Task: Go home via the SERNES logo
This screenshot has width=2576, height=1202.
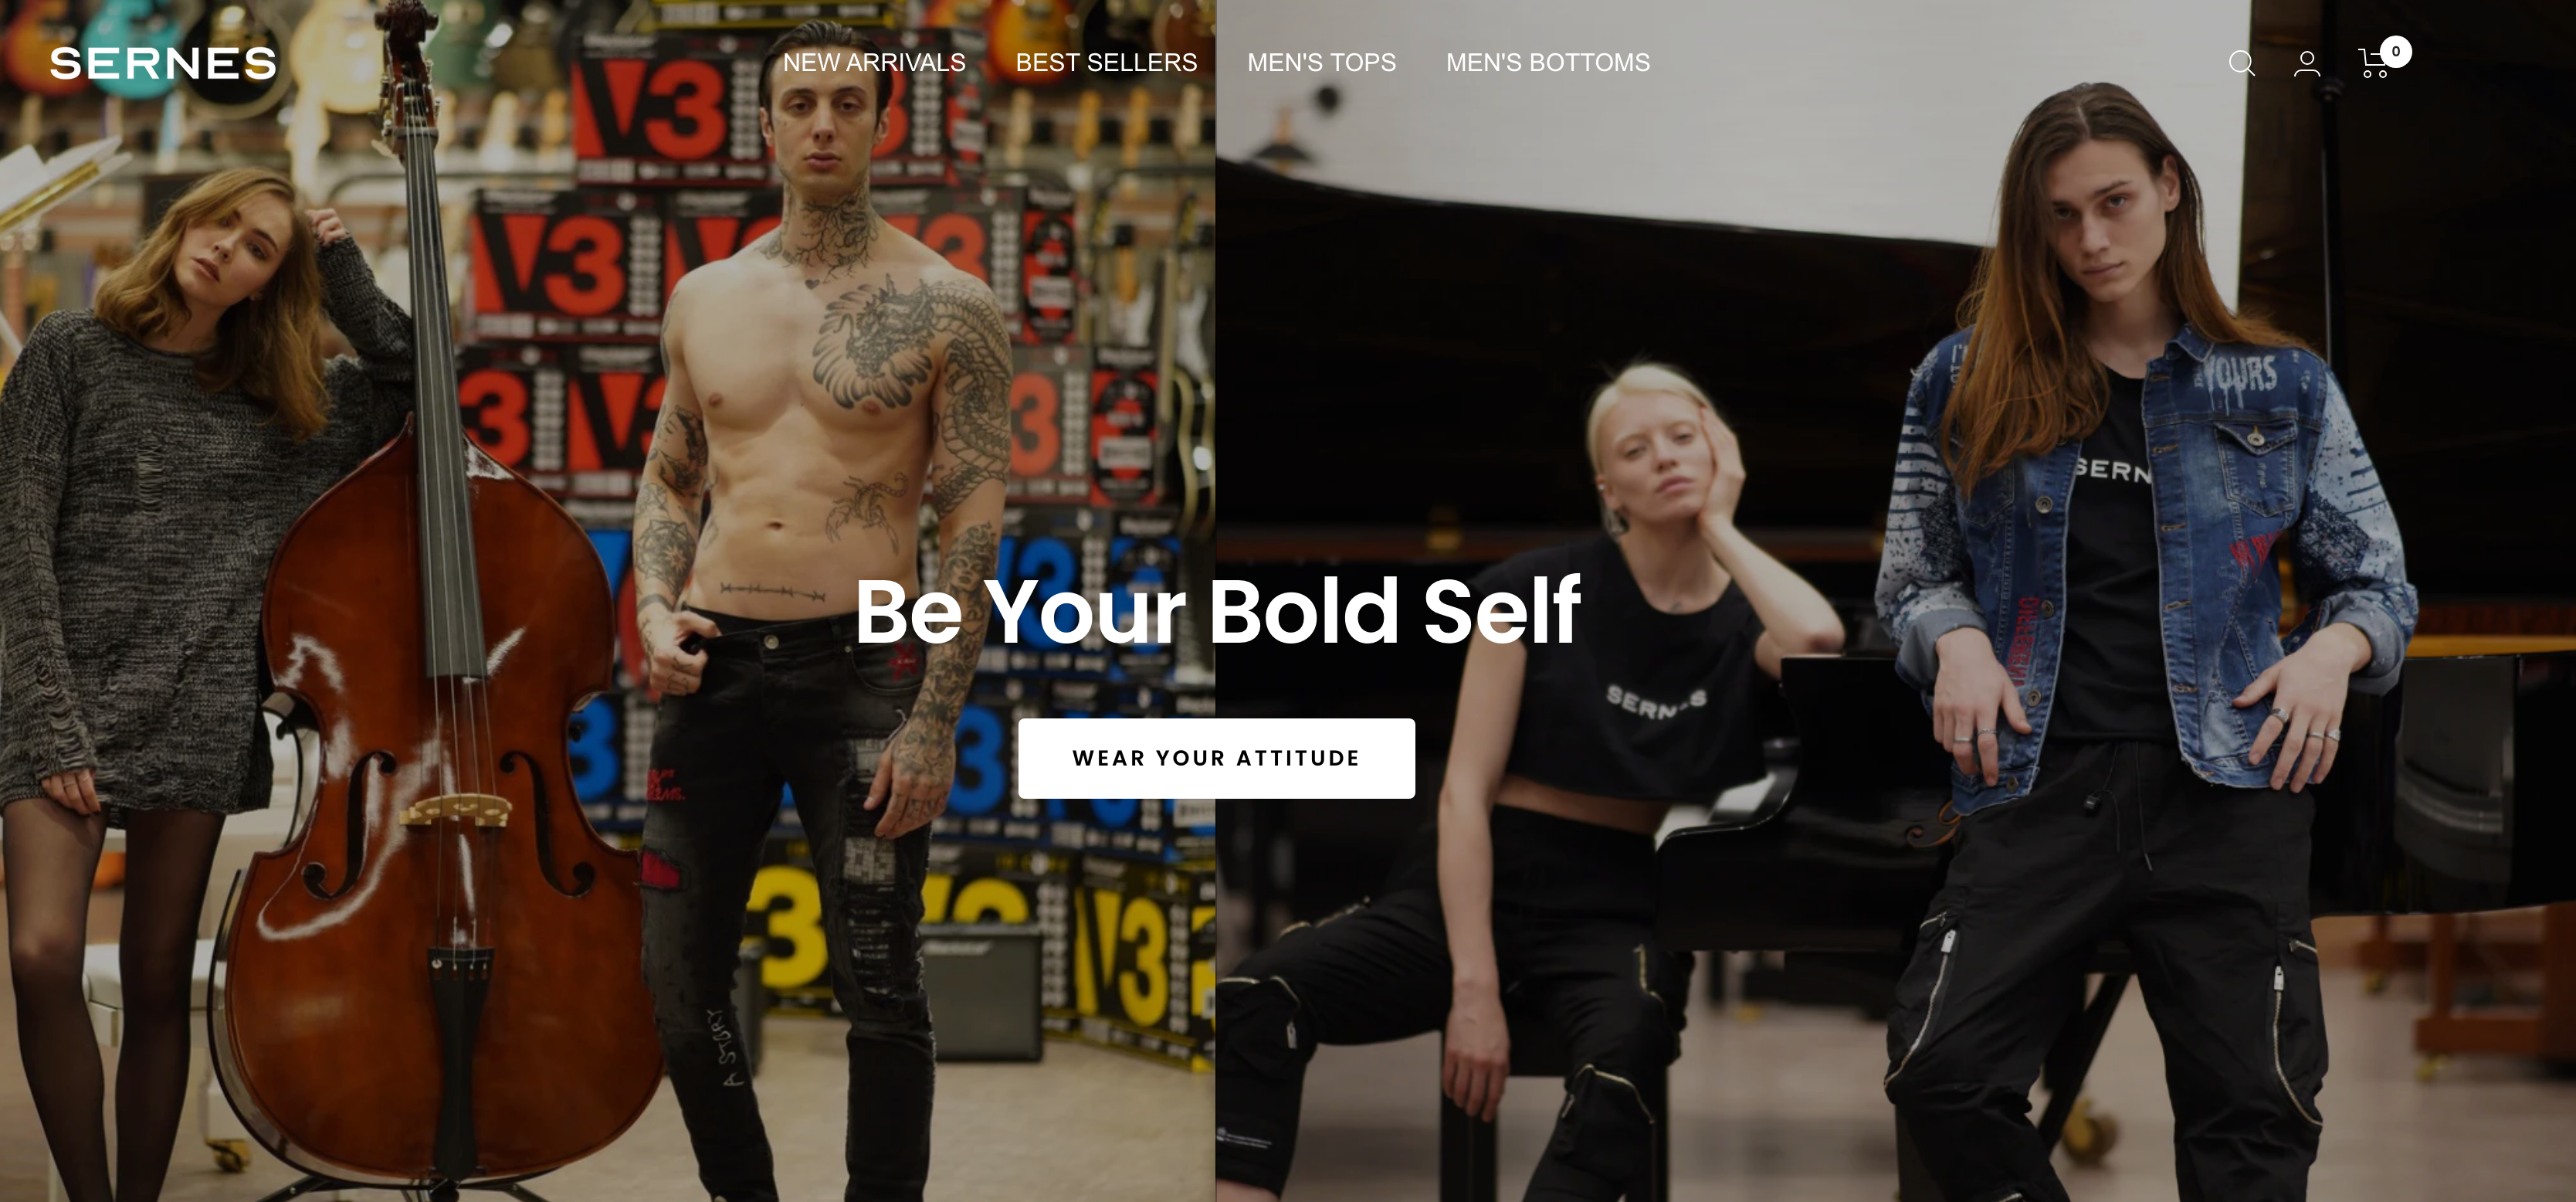Action: tap(163, 64)
